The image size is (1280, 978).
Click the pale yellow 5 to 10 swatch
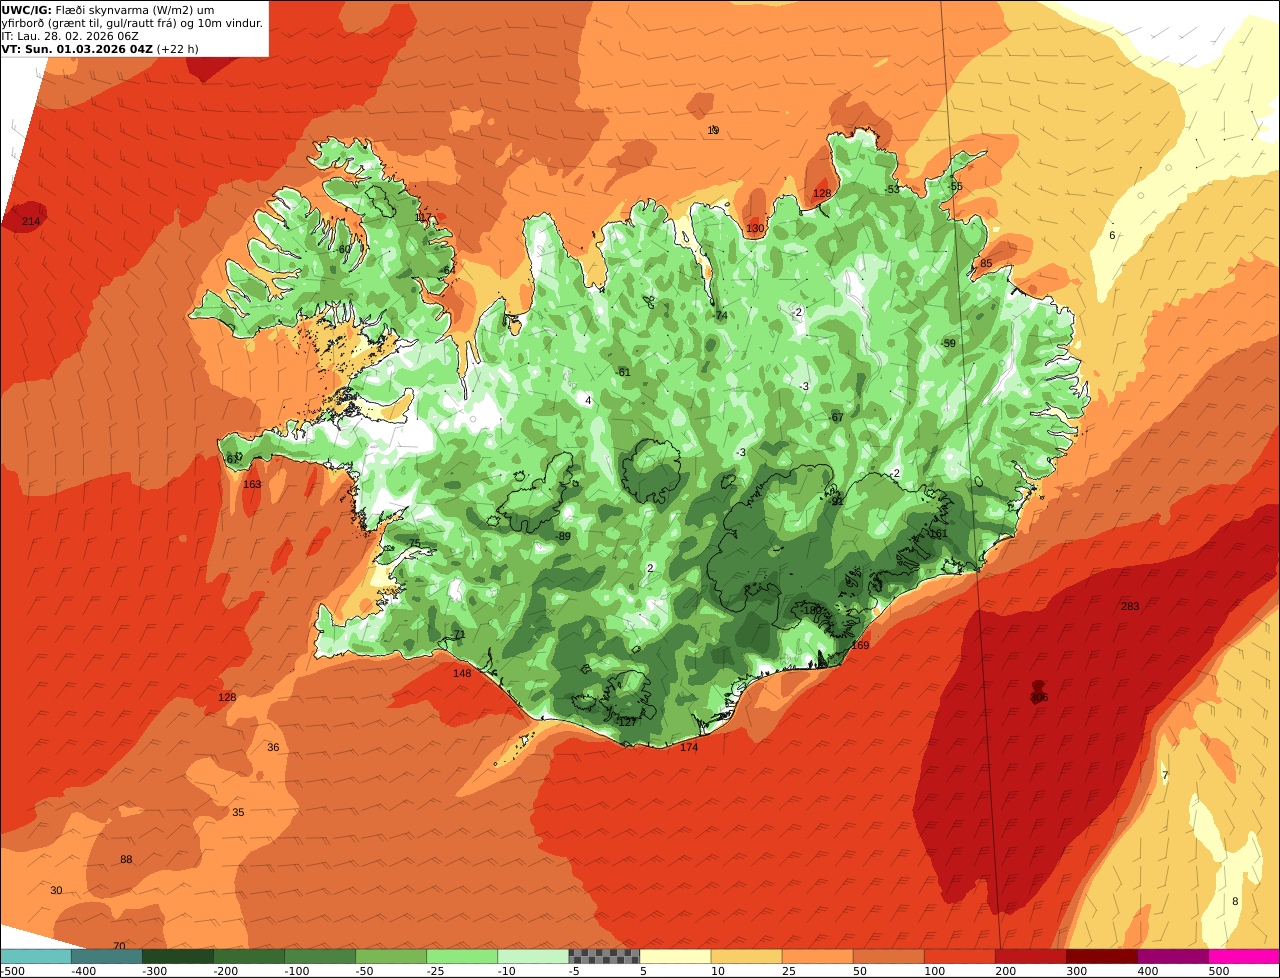(x=675, y=956)
